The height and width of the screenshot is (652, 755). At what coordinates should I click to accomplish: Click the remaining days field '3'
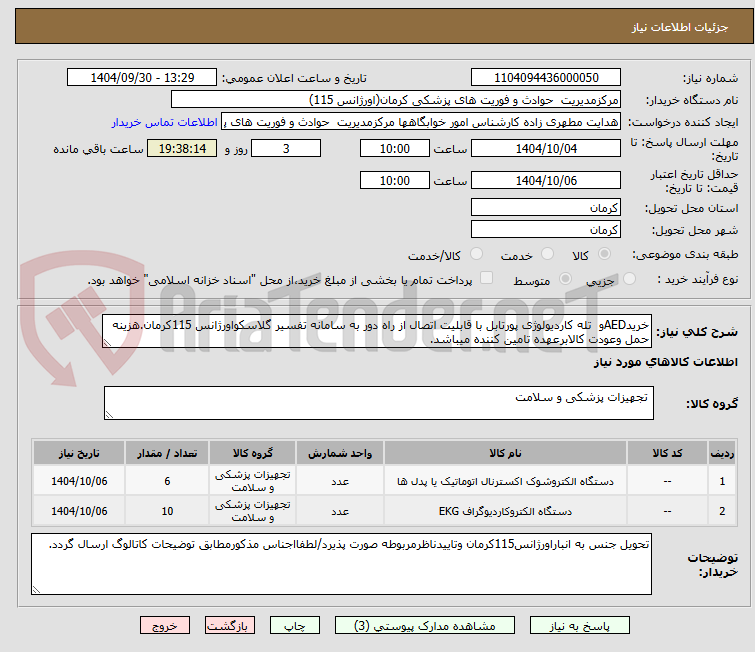click(286, 148)
